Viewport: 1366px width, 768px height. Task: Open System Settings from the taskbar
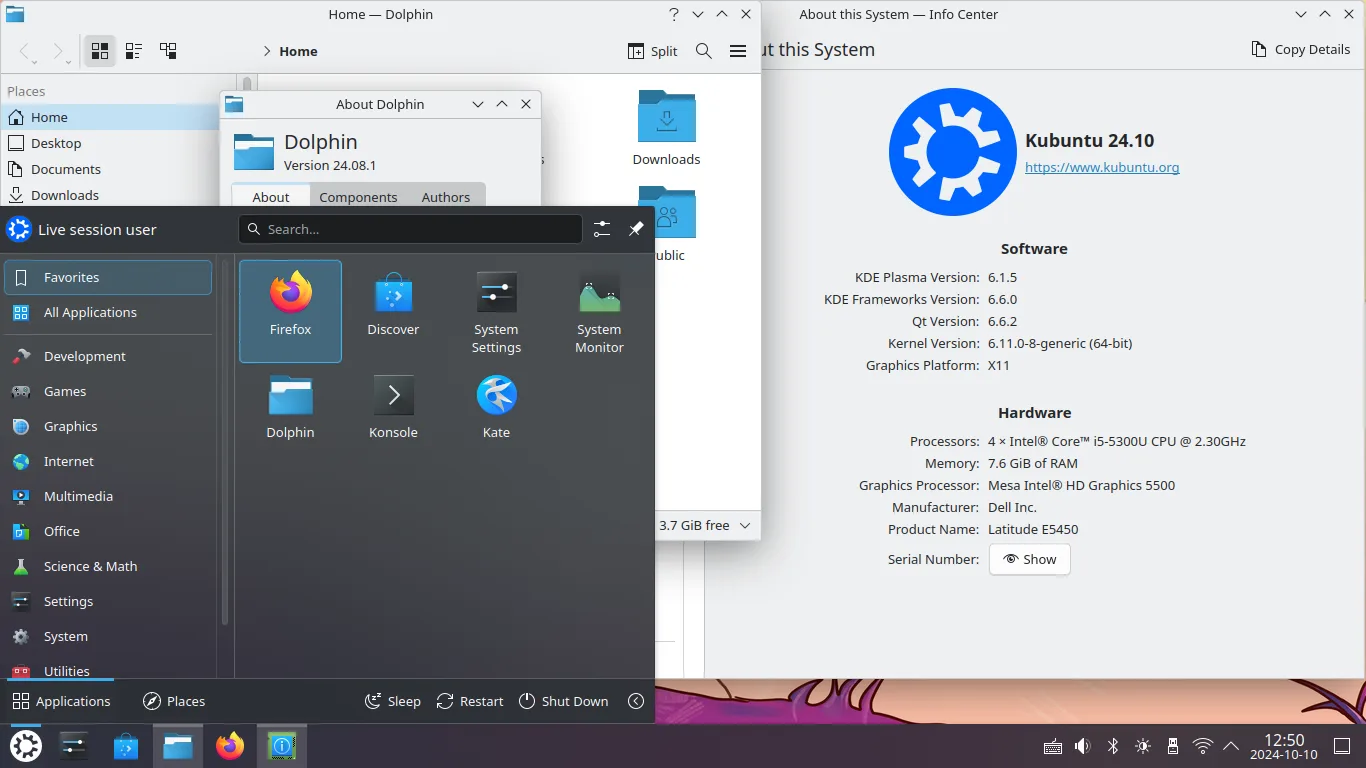point(74,746)
